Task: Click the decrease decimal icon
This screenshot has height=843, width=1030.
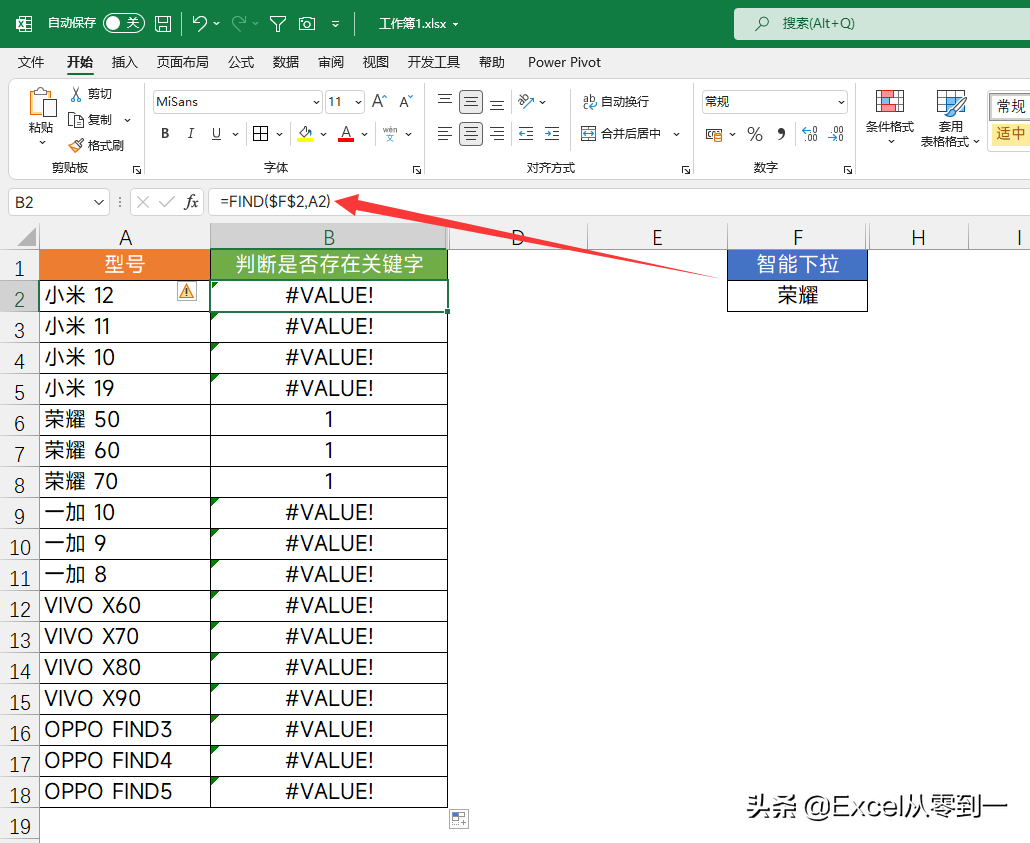Action: point(836,134)
